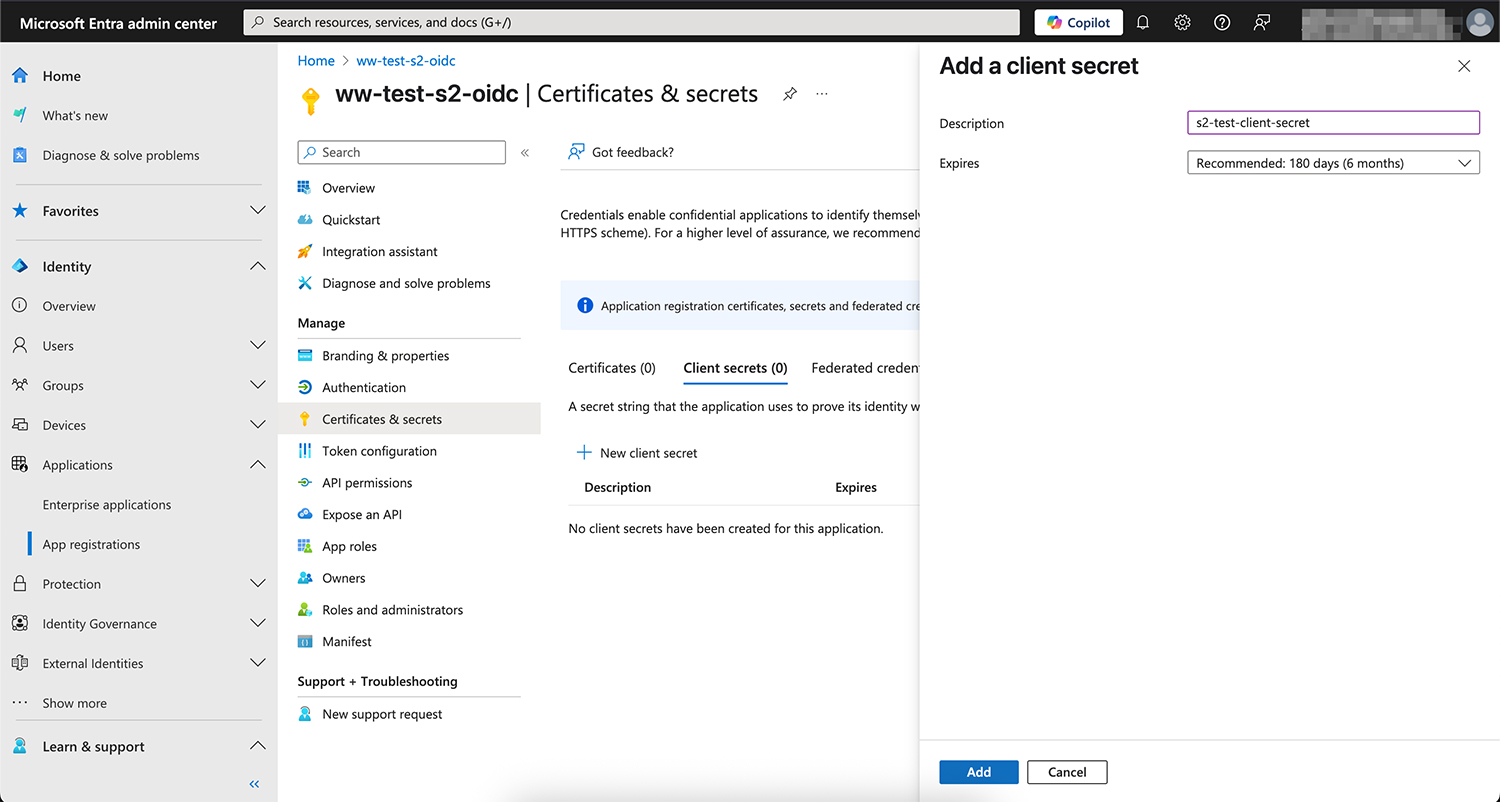1500x802 pixels.
Task: Pin the Certificates & secrets page
Action: [x=790, y=94]
